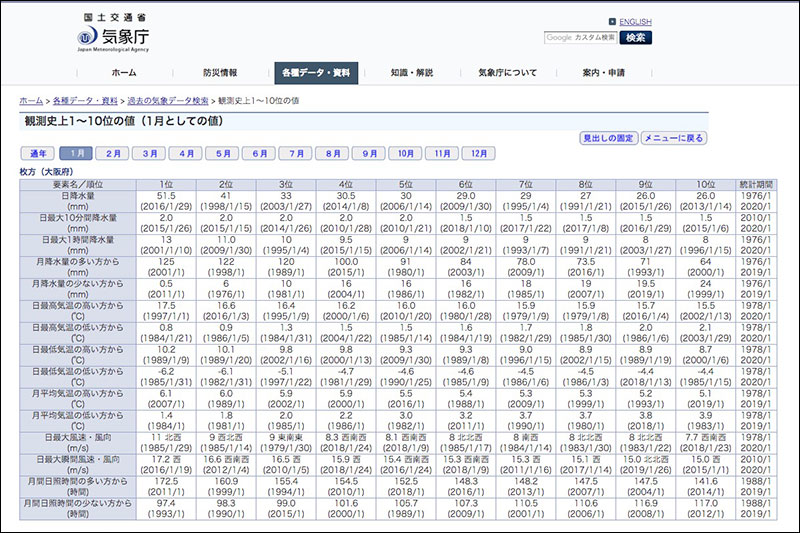Open the 各種データ・資料 navigation tab

[x=316, y=73]
